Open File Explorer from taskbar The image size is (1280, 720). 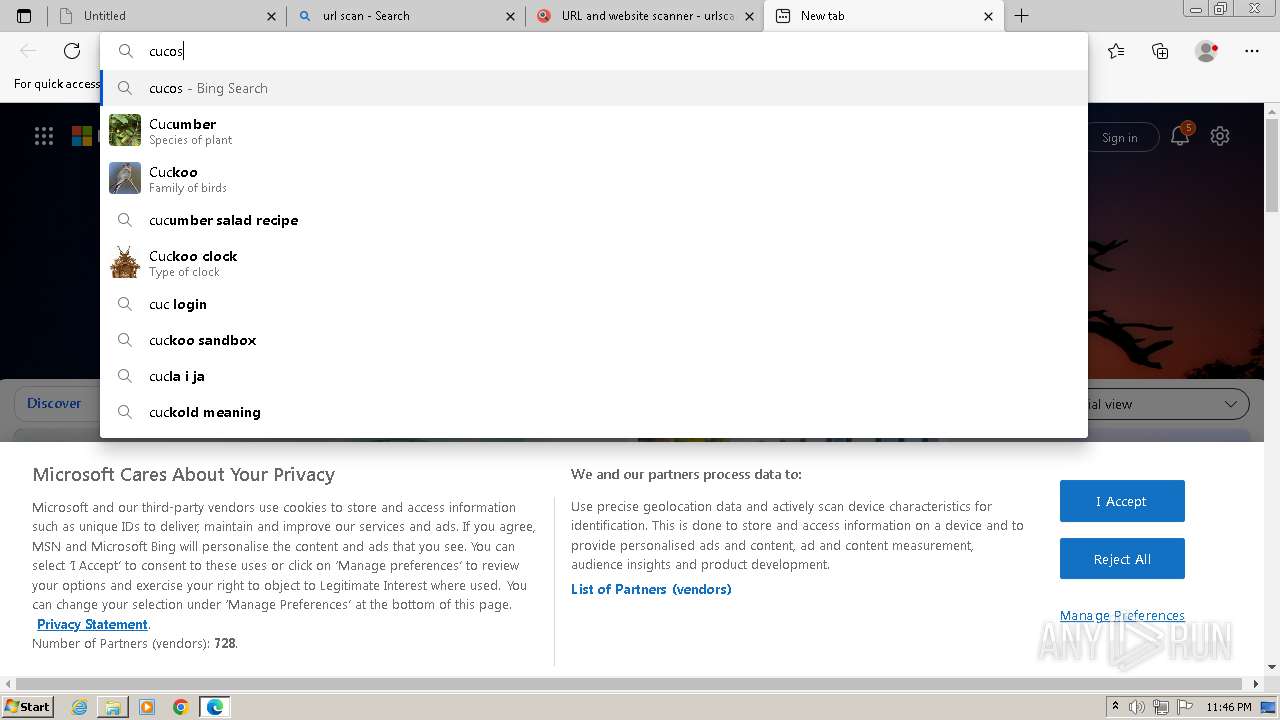[113, 707]
